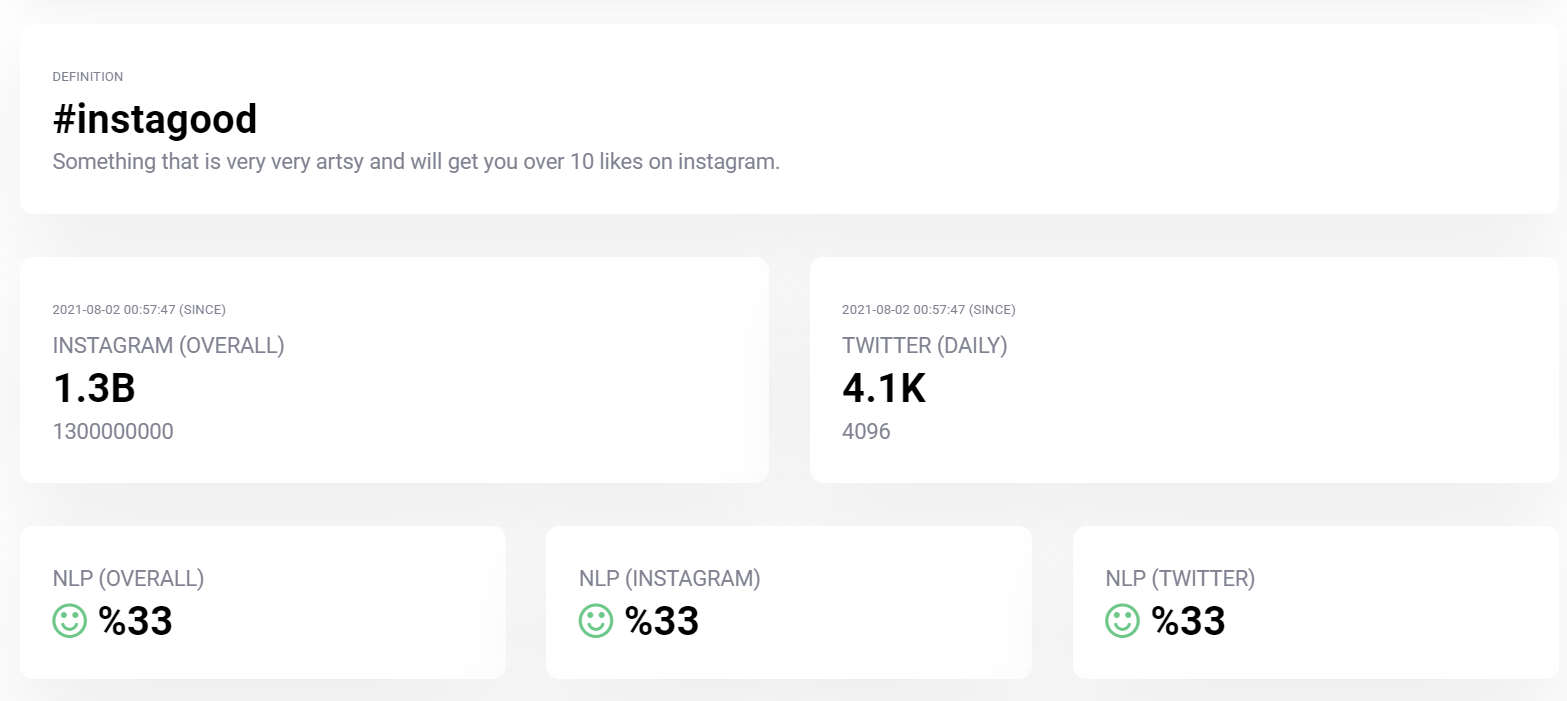Click the %33 value under NLP (Instagram)
Screen dimensions: 1567x701
(x=662, y=621)
